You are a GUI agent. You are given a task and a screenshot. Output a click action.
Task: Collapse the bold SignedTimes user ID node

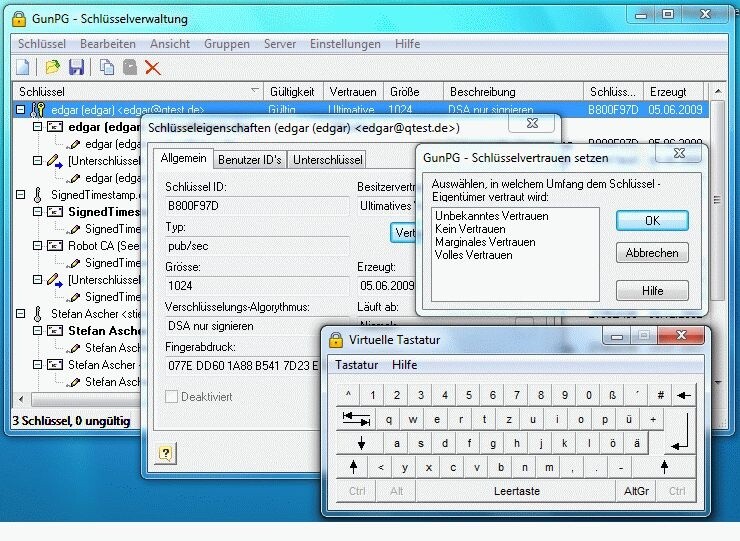pos(37,211)
